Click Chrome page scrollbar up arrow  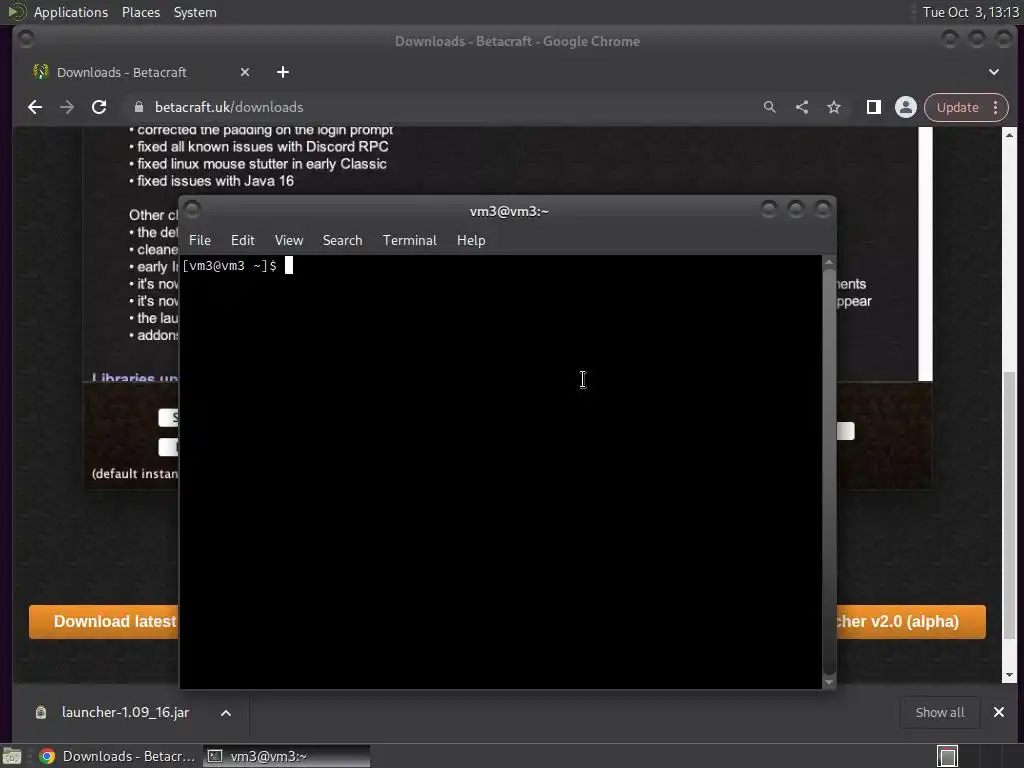1009,135
